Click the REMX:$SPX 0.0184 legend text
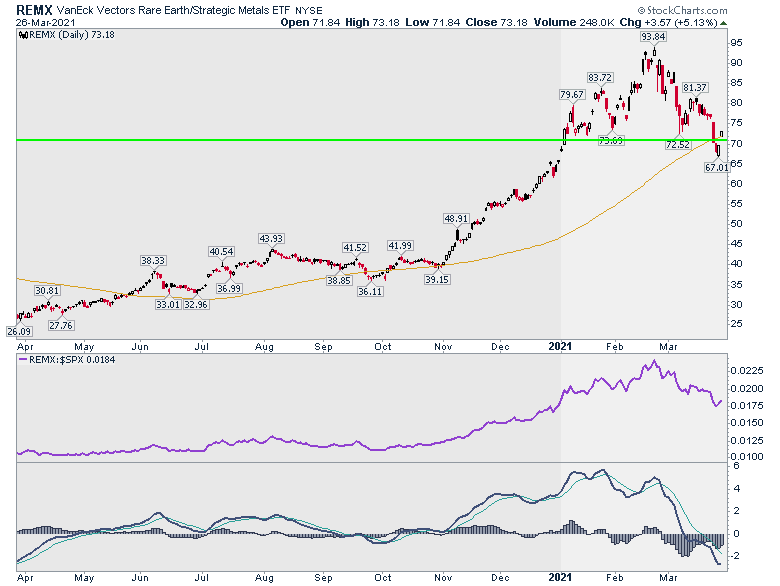 coord(72,359)
